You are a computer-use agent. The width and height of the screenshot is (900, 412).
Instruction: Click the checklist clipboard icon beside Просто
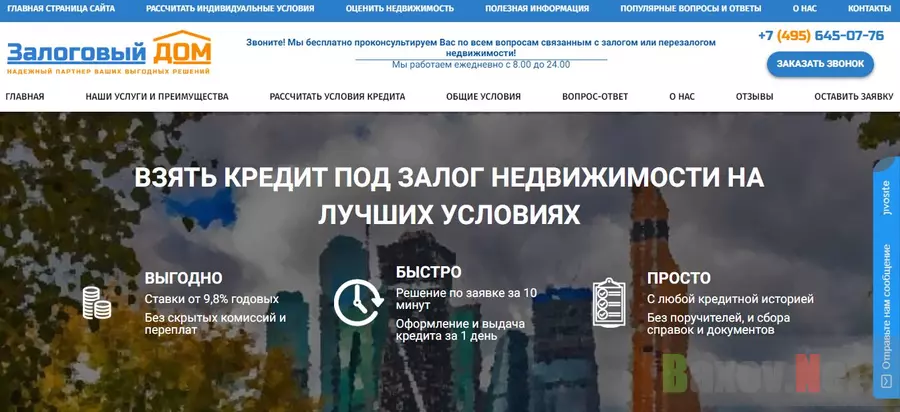pos(609,302)
